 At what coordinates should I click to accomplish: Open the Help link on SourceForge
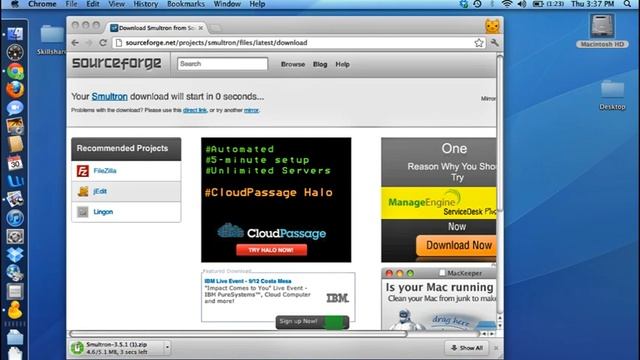(x=342, y=64)
